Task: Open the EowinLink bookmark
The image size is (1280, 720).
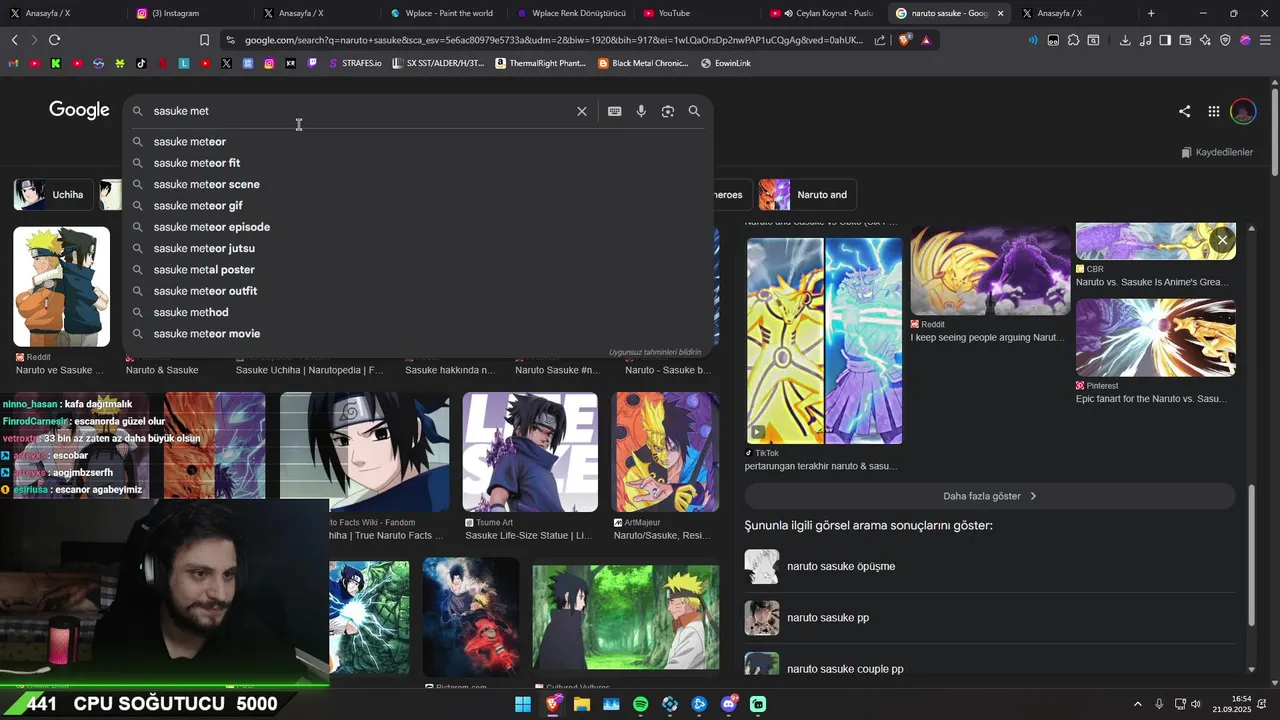Action: point(726,63)
